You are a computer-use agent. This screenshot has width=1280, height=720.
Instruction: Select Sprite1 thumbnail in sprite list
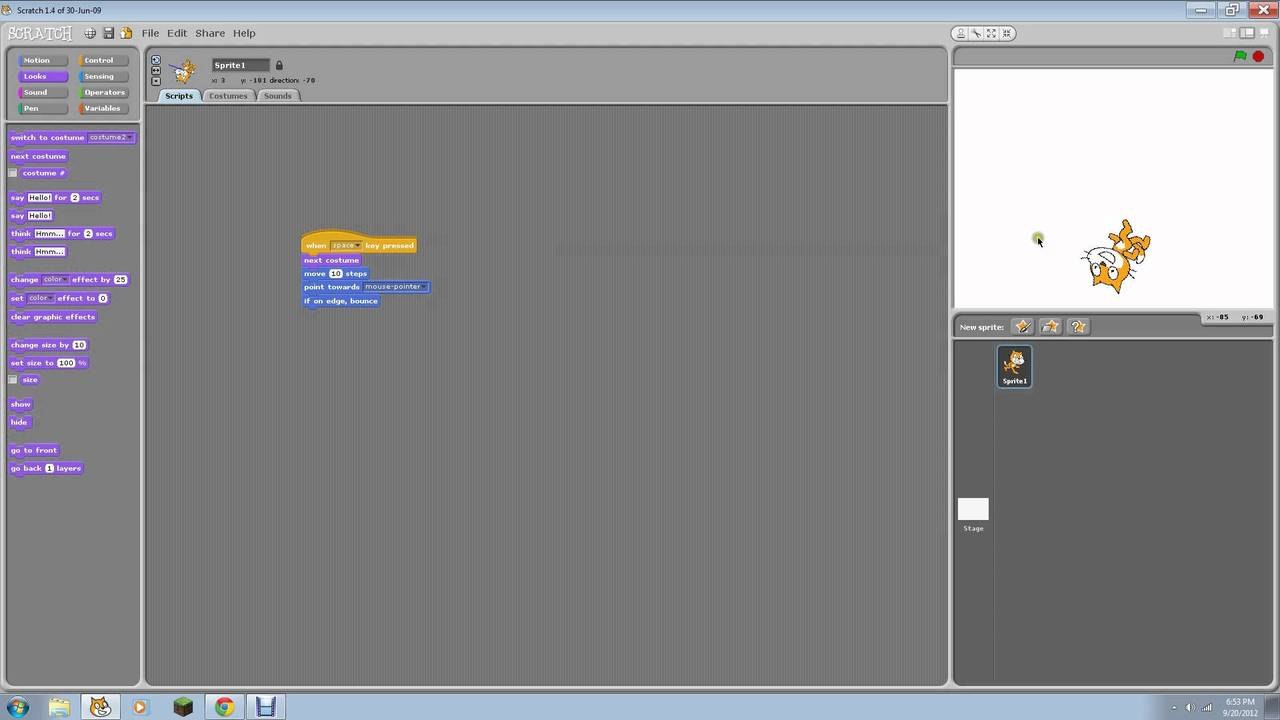click(1014, 366)
